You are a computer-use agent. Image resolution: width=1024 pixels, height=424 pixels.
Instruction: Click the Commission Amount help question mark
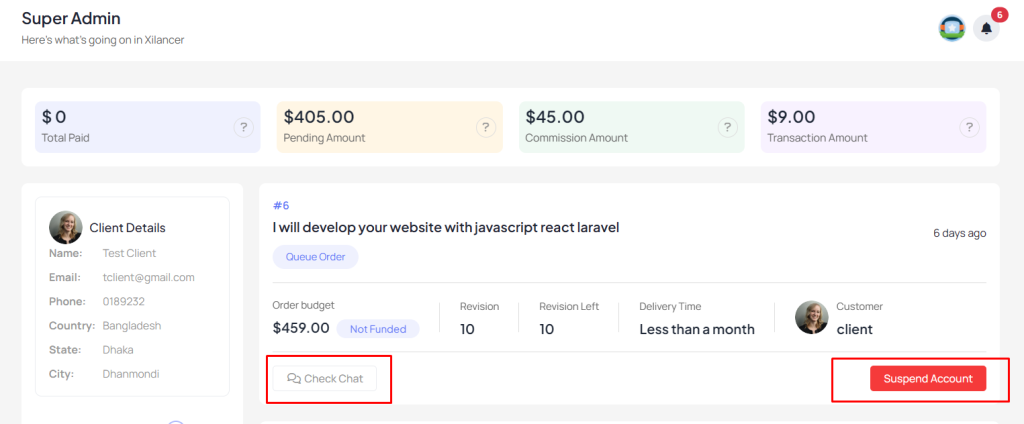[728, 127]
